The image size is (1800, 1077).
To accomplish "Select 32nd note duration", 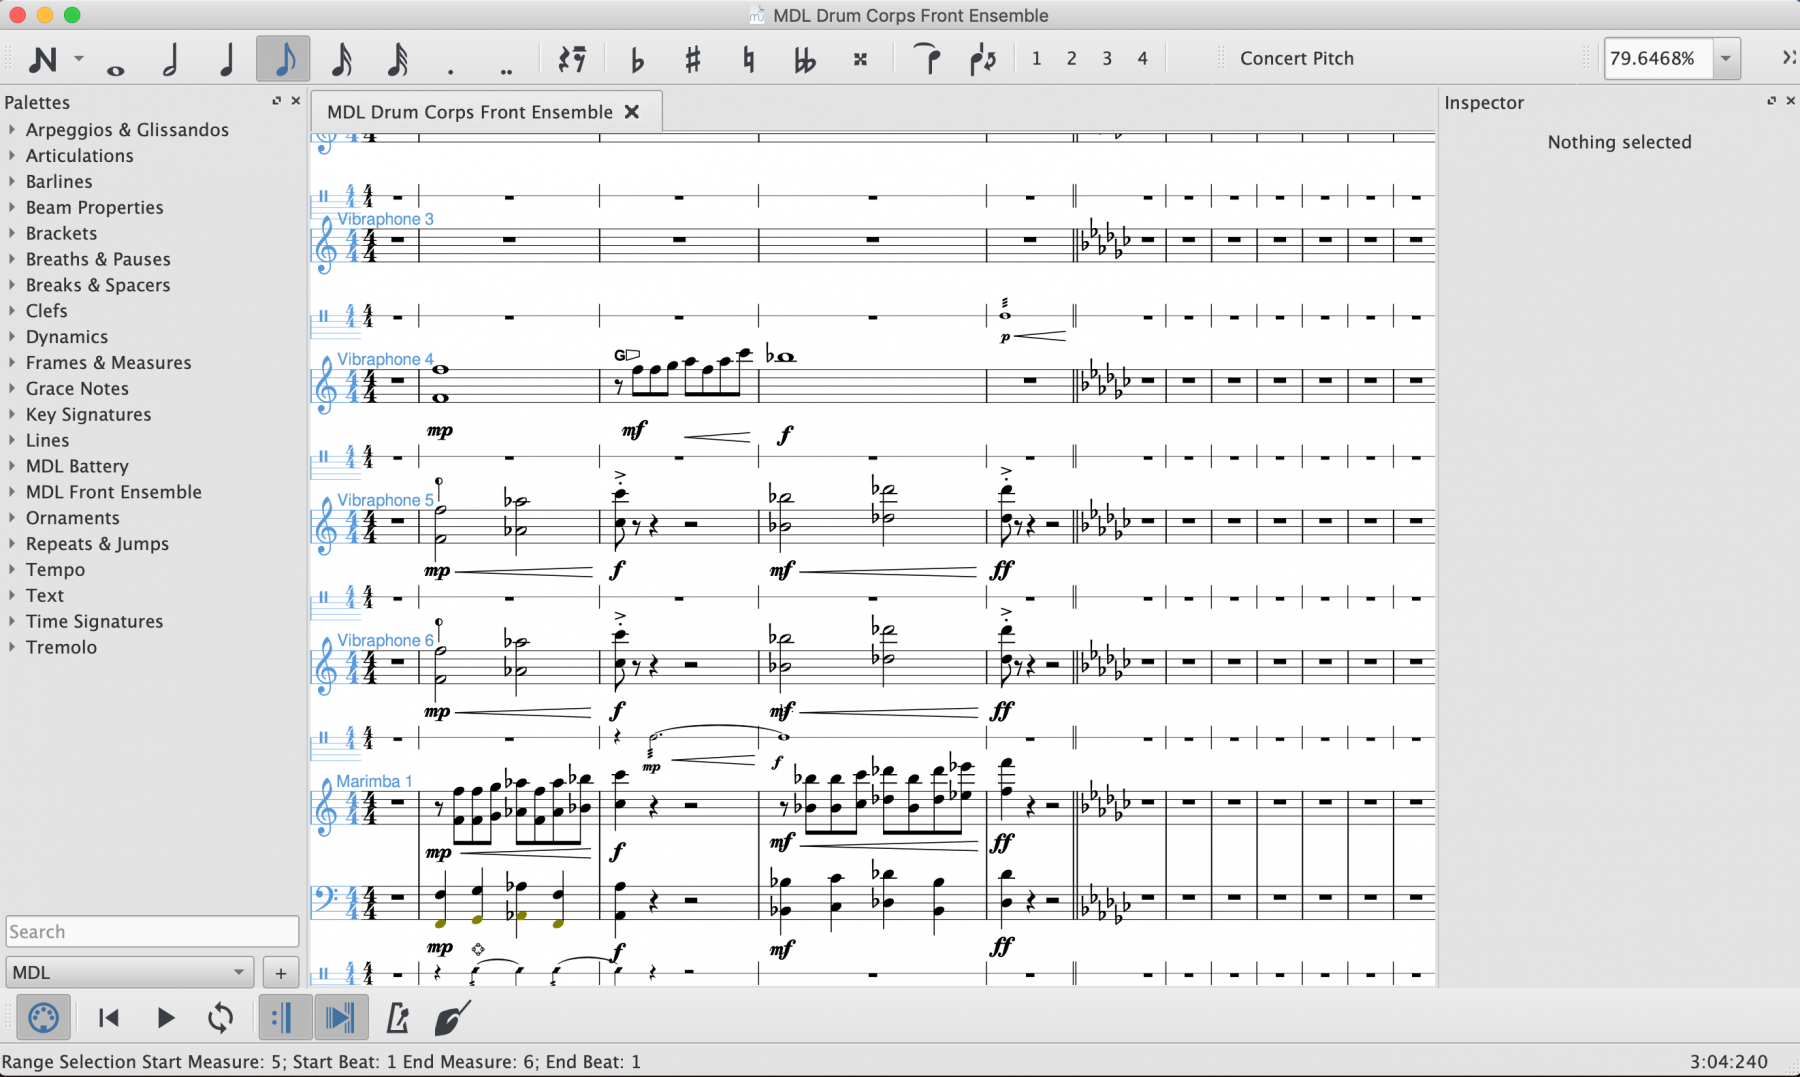I will tap(397, 59).
